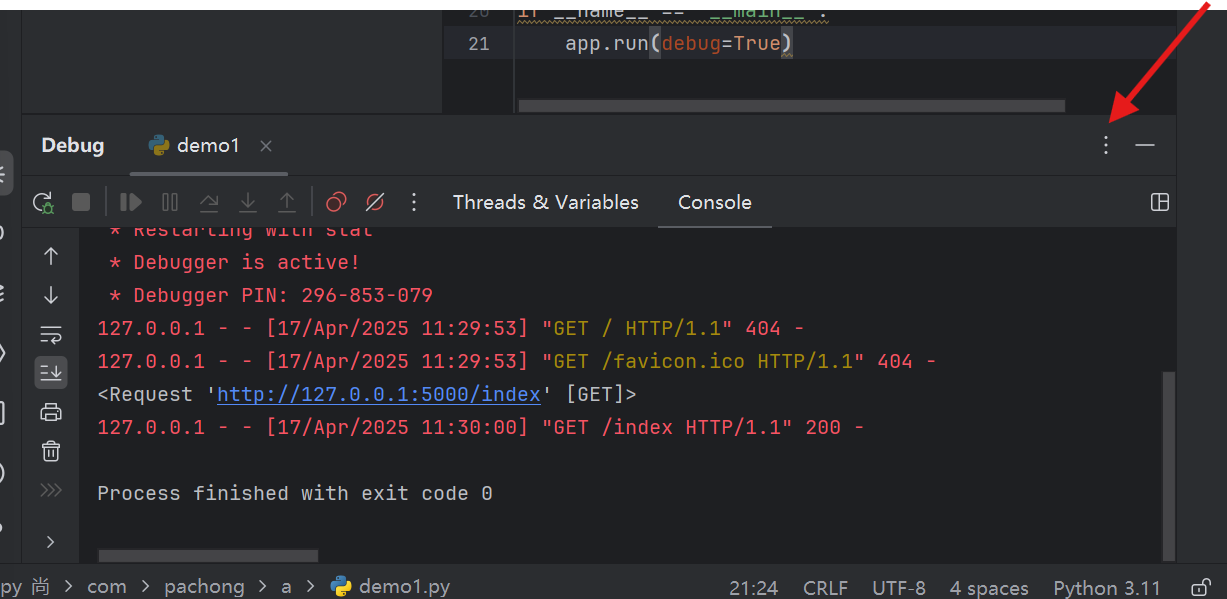Select the Step Over icon
The height and width of the screenshot is (599, 1227).
pos(208,202)
